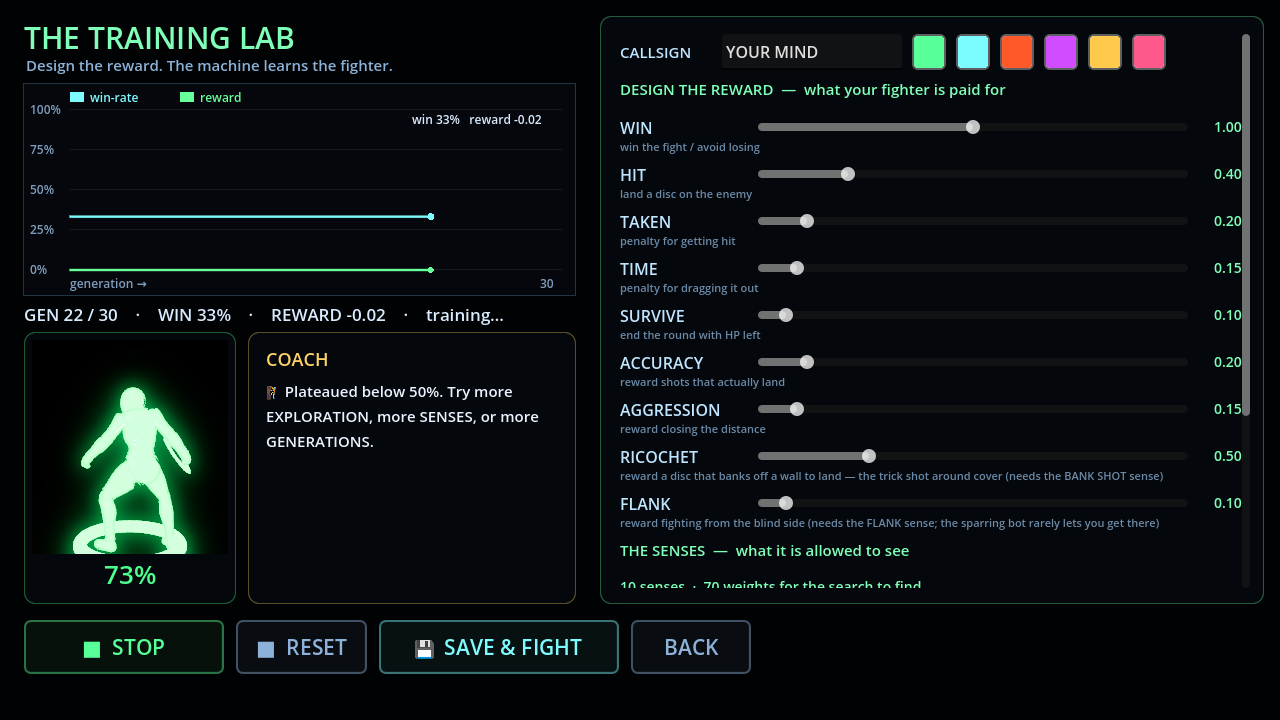
Task: Click the HIT reward slider handle
Action: point(848,174)
